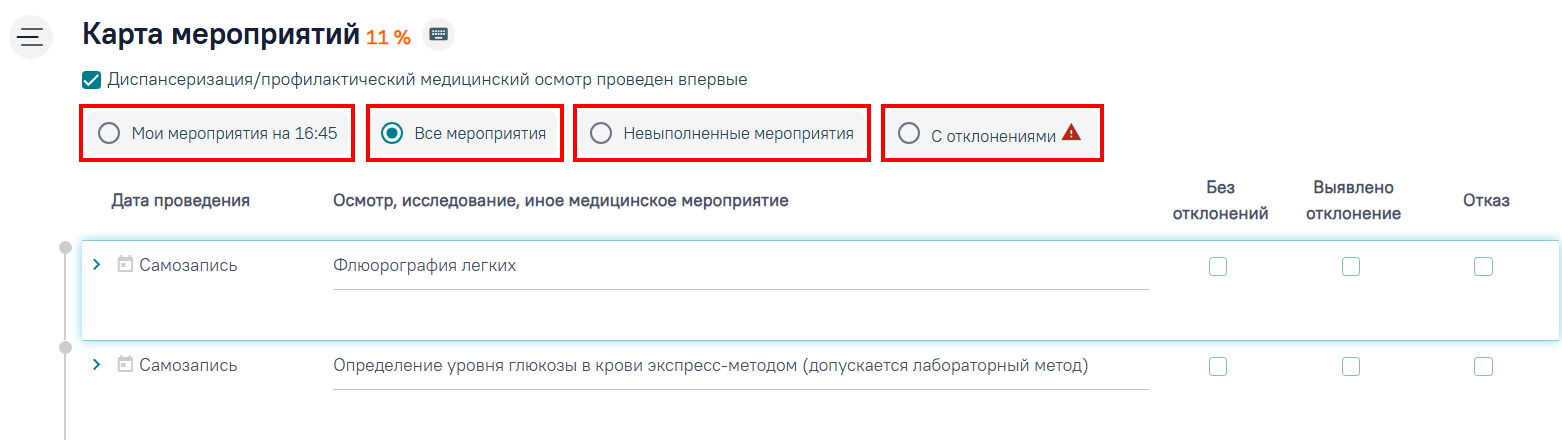The width and height of the screenshot is (1562, 440).
Task: Click Самозапись date in first row
Action: coord(188,265)
